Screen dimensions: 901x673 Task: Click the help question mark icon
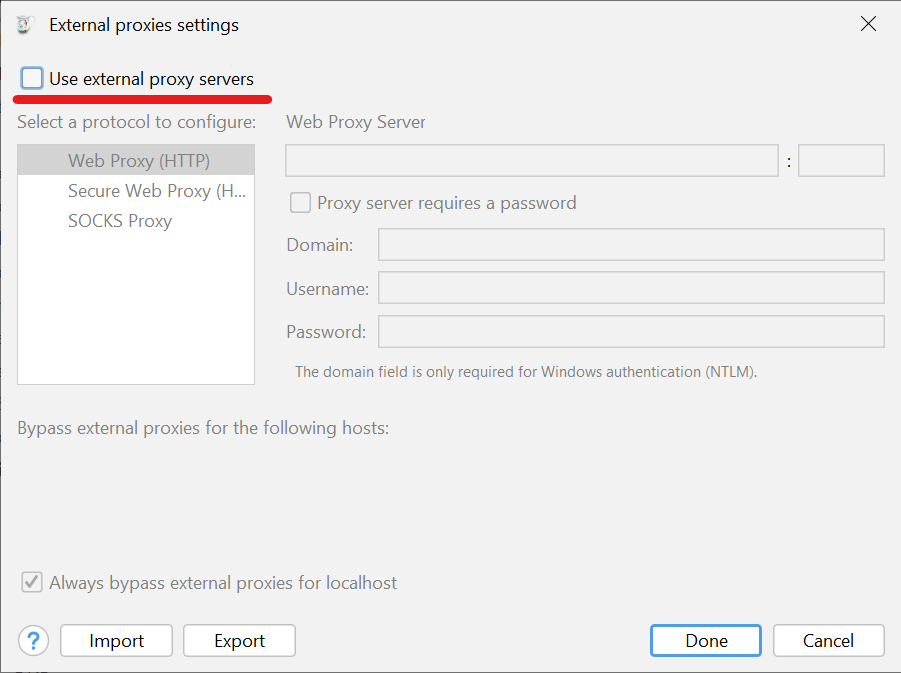pos(33,640)
